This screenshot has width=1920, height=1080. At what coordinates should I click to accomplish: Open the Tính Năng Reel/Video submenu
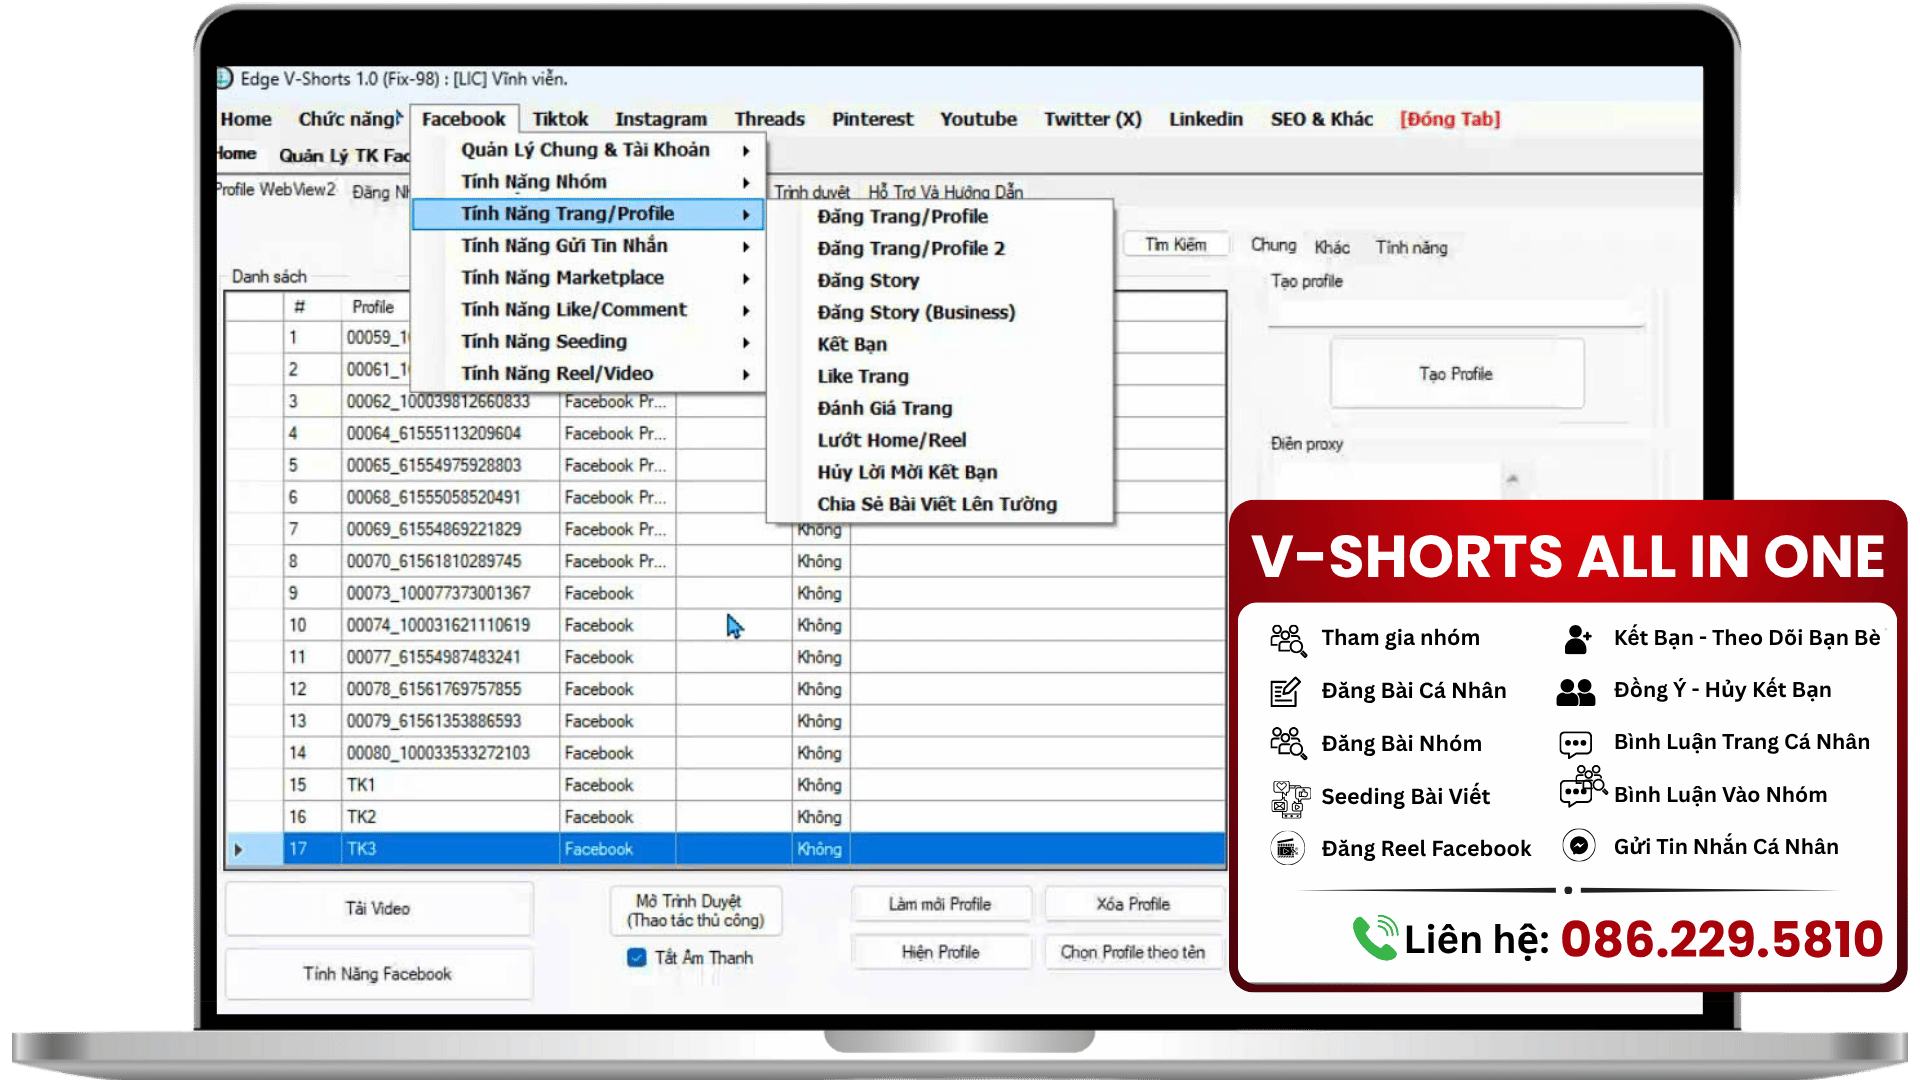click(587, 374)
